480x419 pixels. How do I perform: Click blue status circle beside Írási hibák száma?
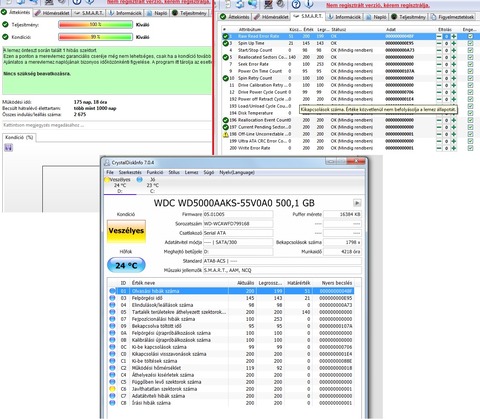pos(112,403)
